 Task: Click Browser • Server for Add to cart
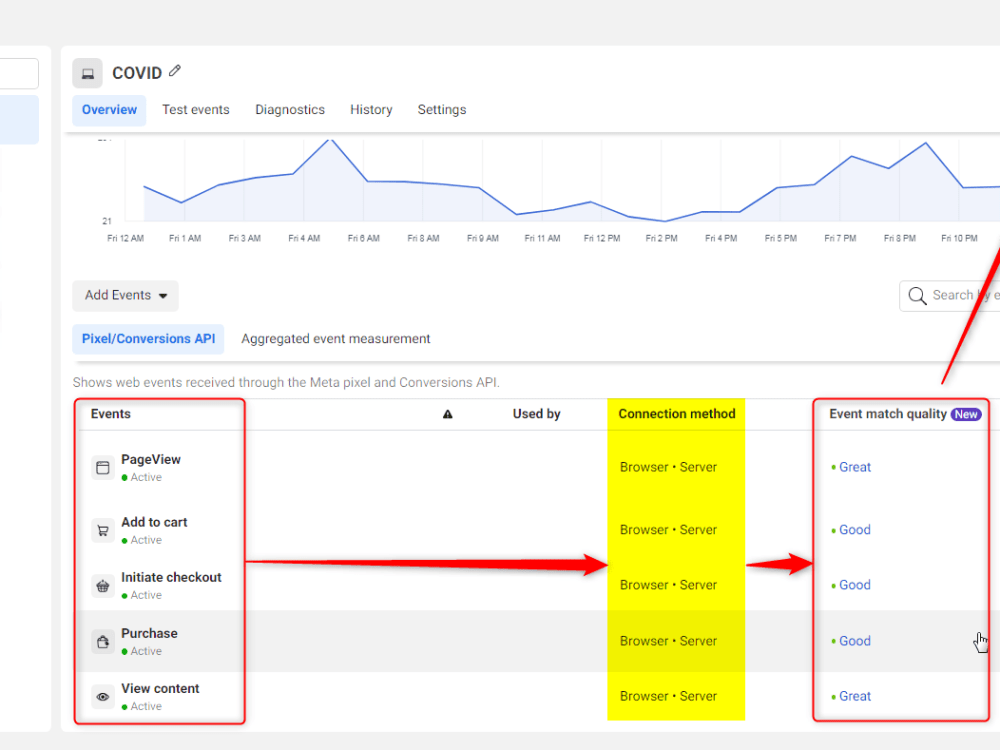(x=668, y=530)
